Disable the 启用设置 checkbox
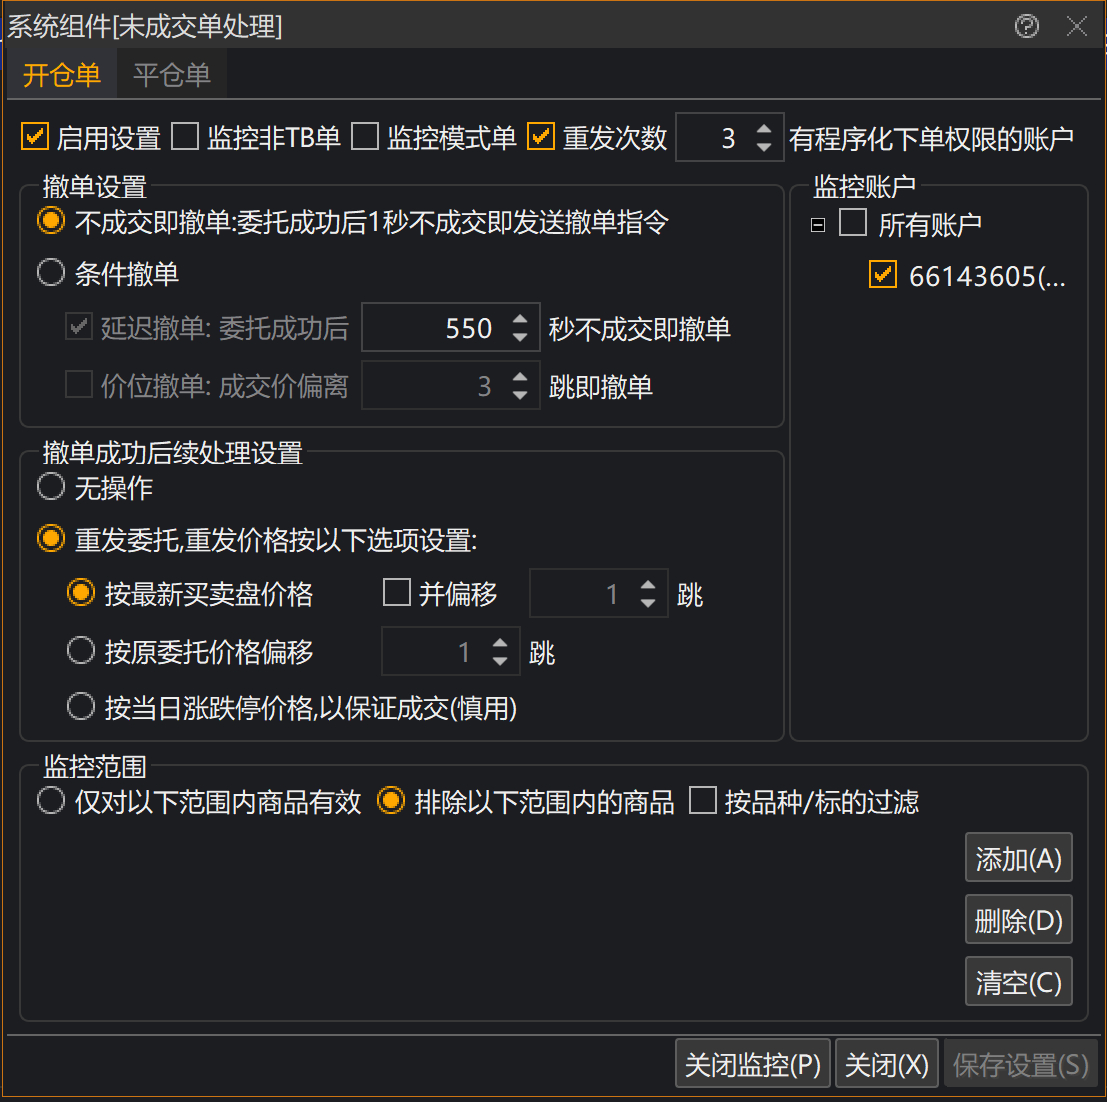Screen dimensions: 1107x1102 click(35, 137)
